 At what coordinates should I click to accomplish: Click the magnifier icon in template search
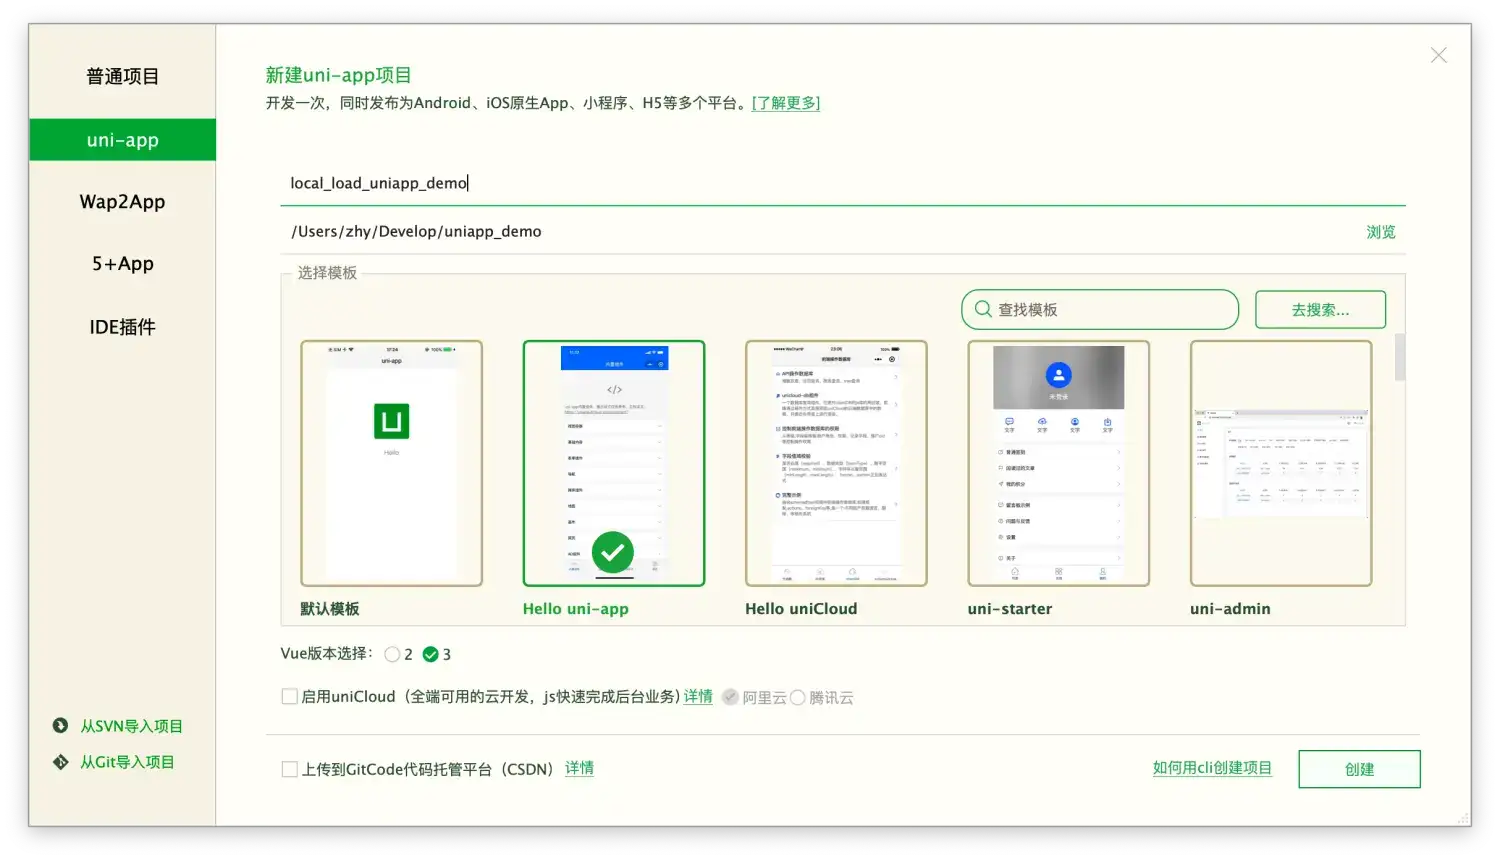pyautogui.click(x=983, y=309)
